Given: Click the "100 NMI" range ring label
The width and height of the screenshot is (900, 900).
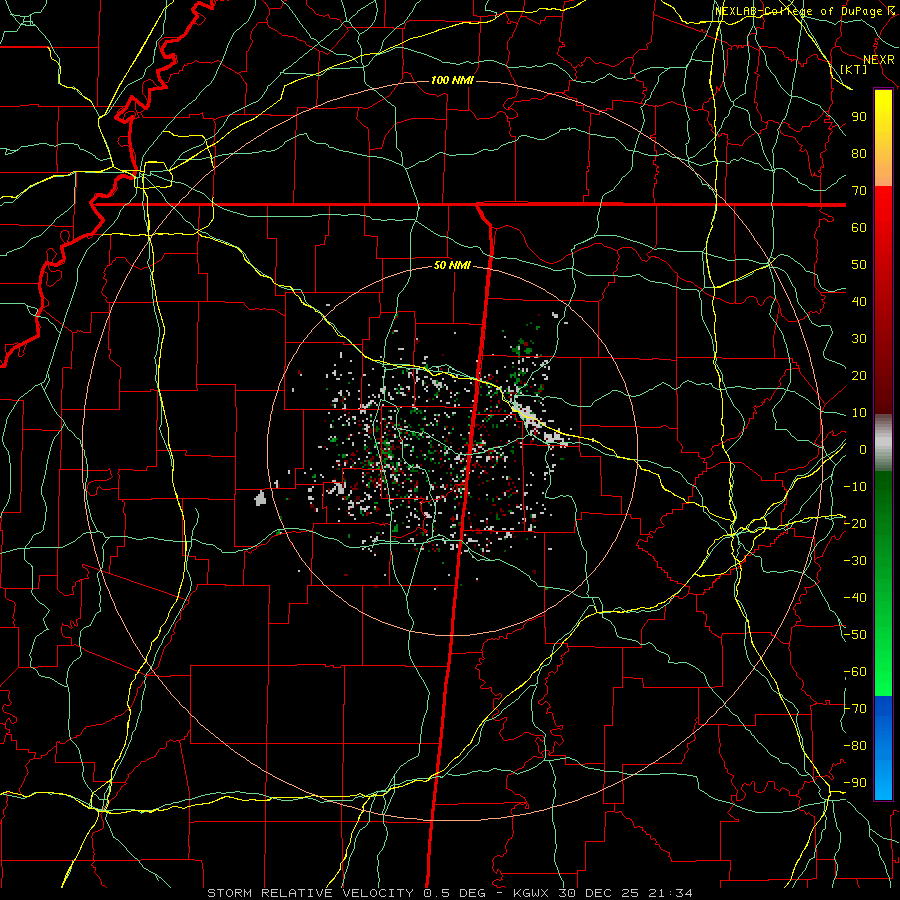Looking at the screenshot, I should (x=452, y=80).
